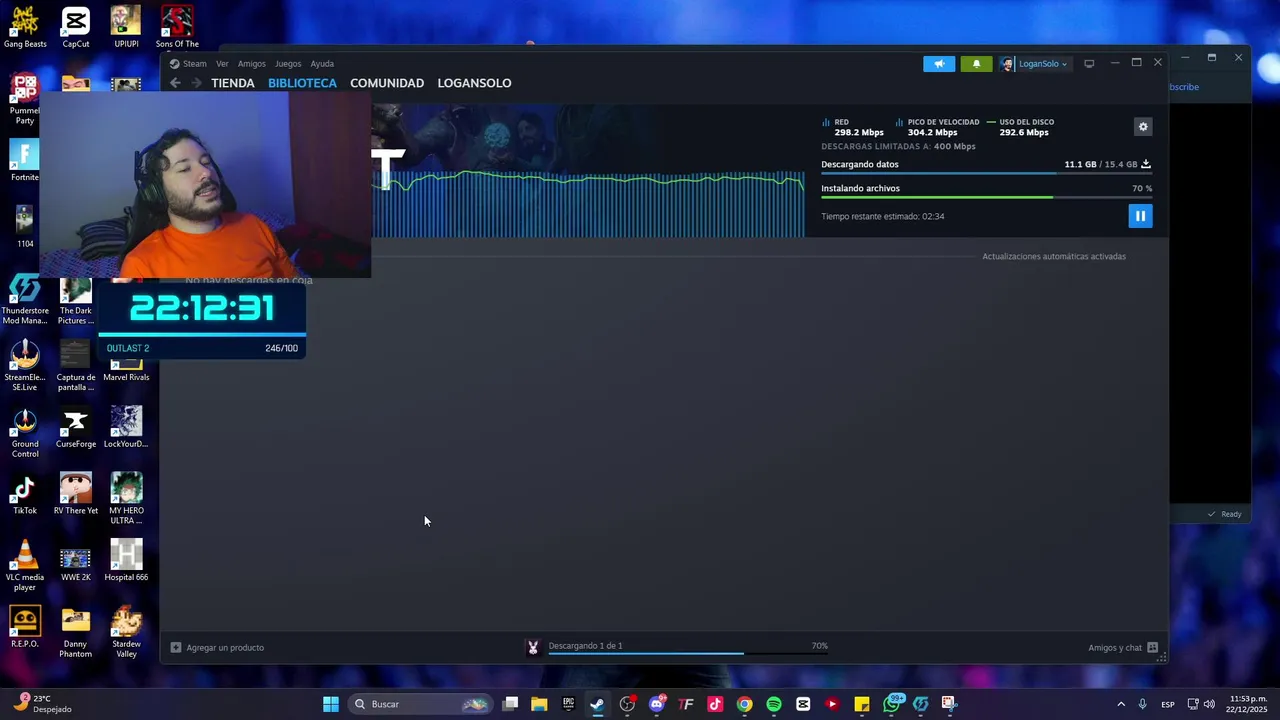Open R.E.P.O. desktop shortcut
This screenshot has width=1280, height=720.
[x=25, y=627]
